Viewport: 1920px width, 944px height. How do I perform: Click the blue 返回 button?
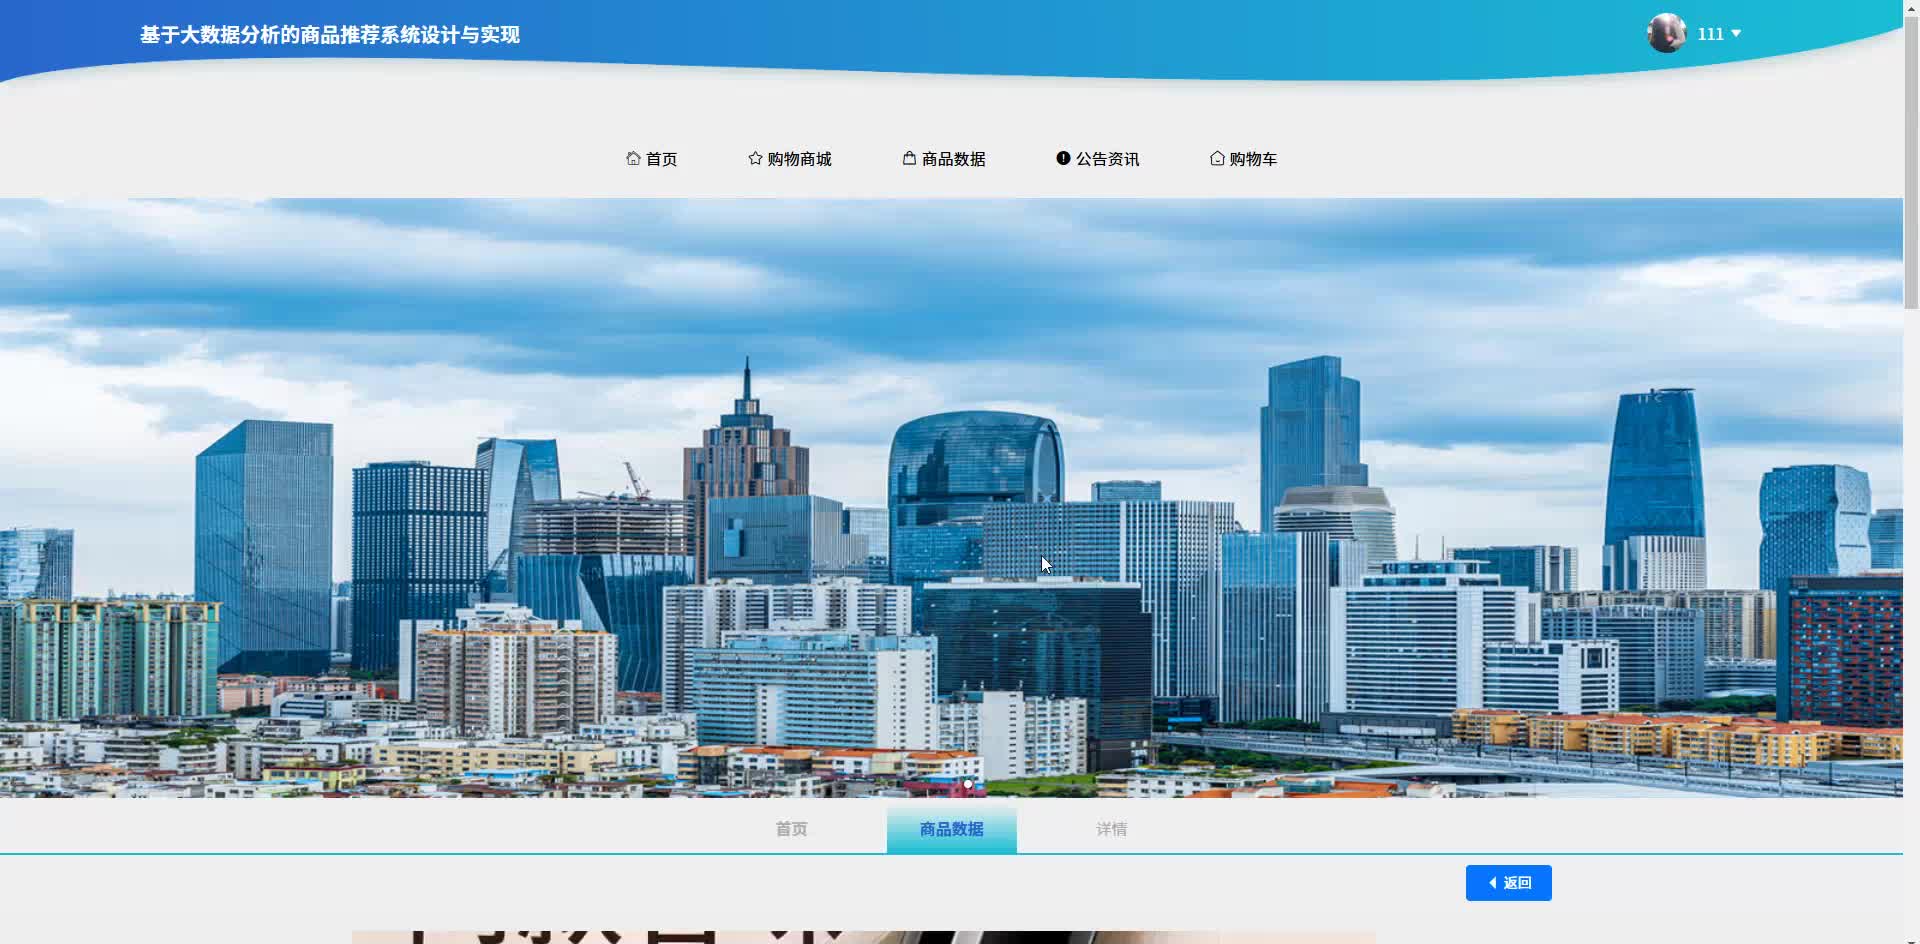(x=1509, y=883)
